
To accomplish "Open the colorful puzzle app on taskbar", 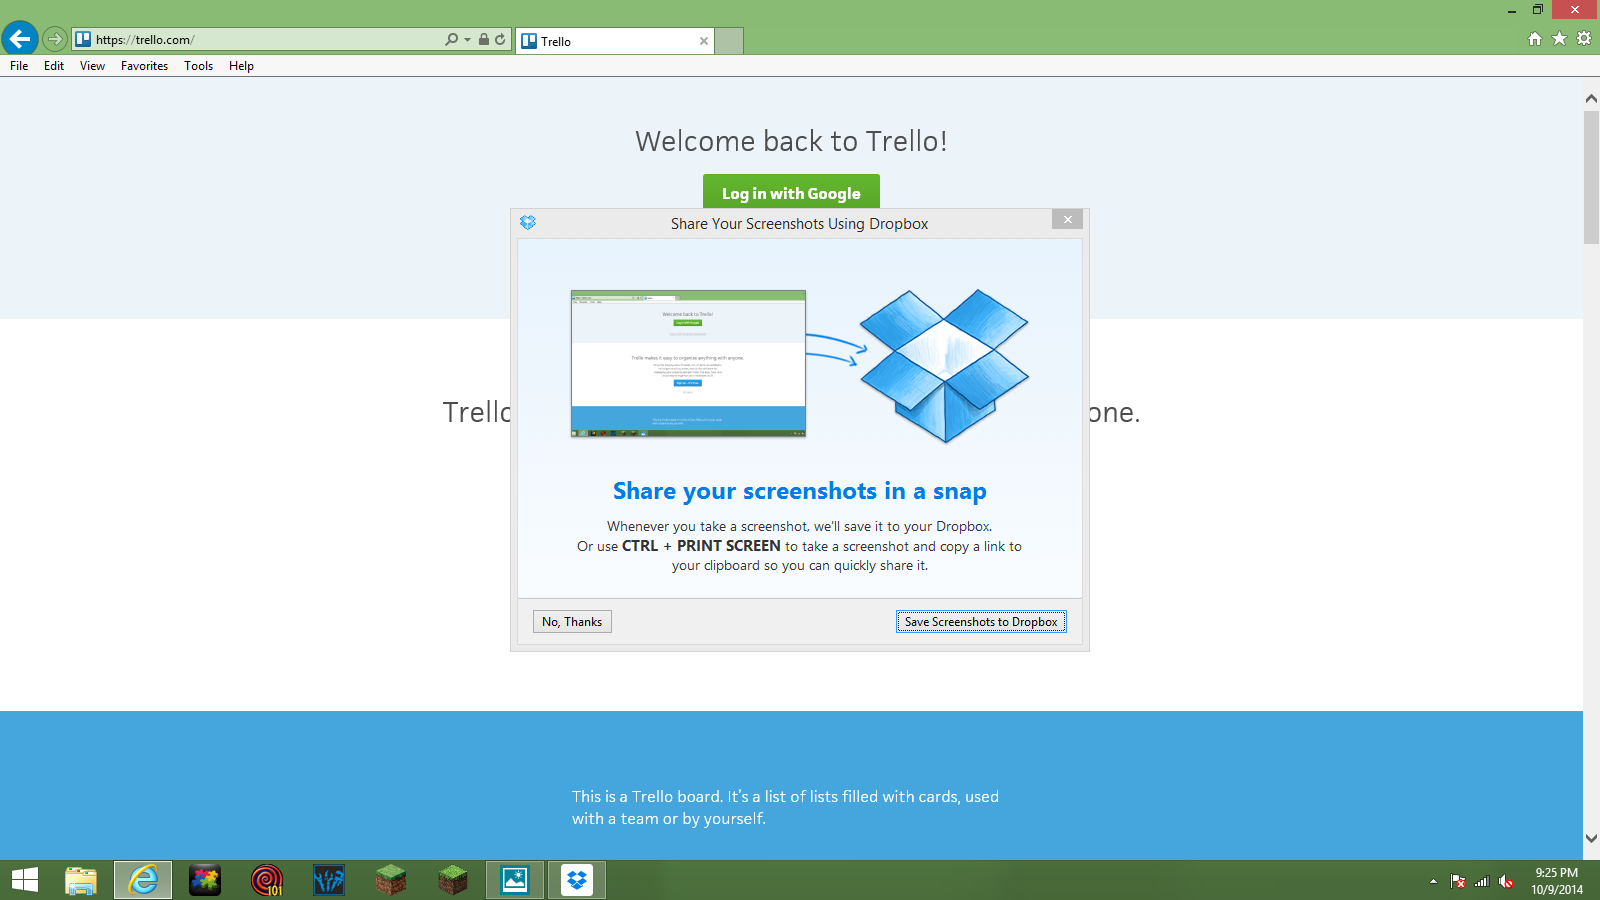I will coord(205,880).
